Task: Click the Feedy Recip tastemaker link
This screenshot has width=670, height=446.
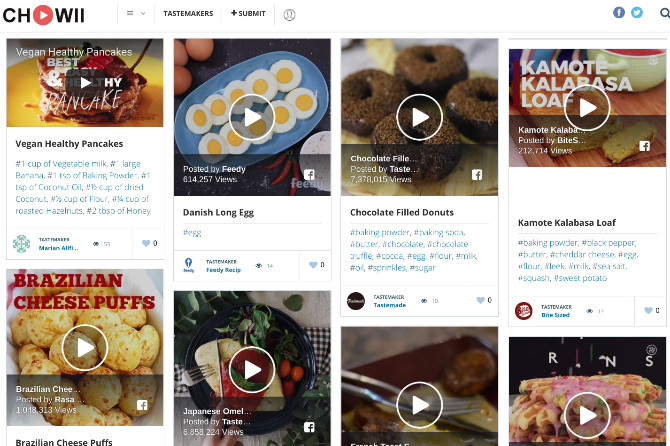Action: tap(223, 270)
